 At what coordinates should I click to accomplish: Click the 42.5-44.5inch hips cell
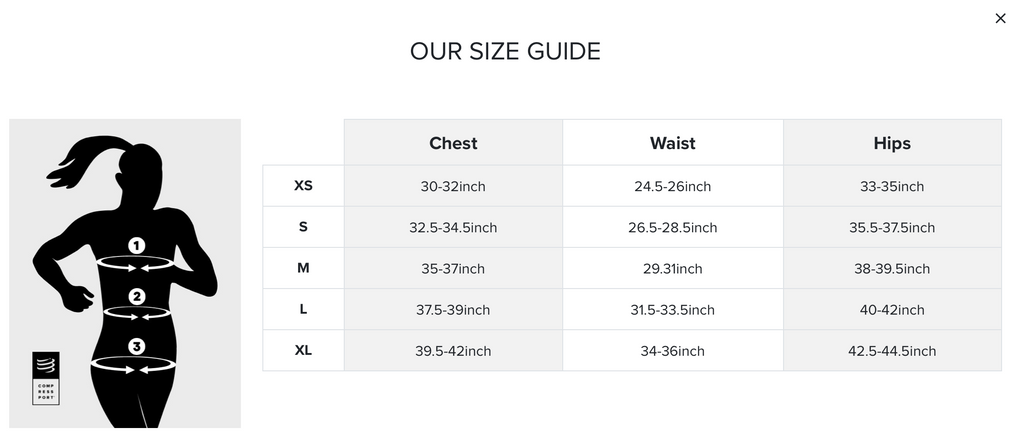pyautogui.click(x=892, y=351)
